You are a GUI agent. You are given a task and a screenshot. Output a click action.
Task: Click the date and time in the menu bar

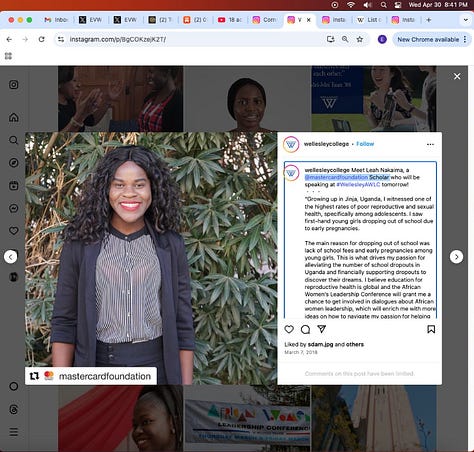(438, 5)
